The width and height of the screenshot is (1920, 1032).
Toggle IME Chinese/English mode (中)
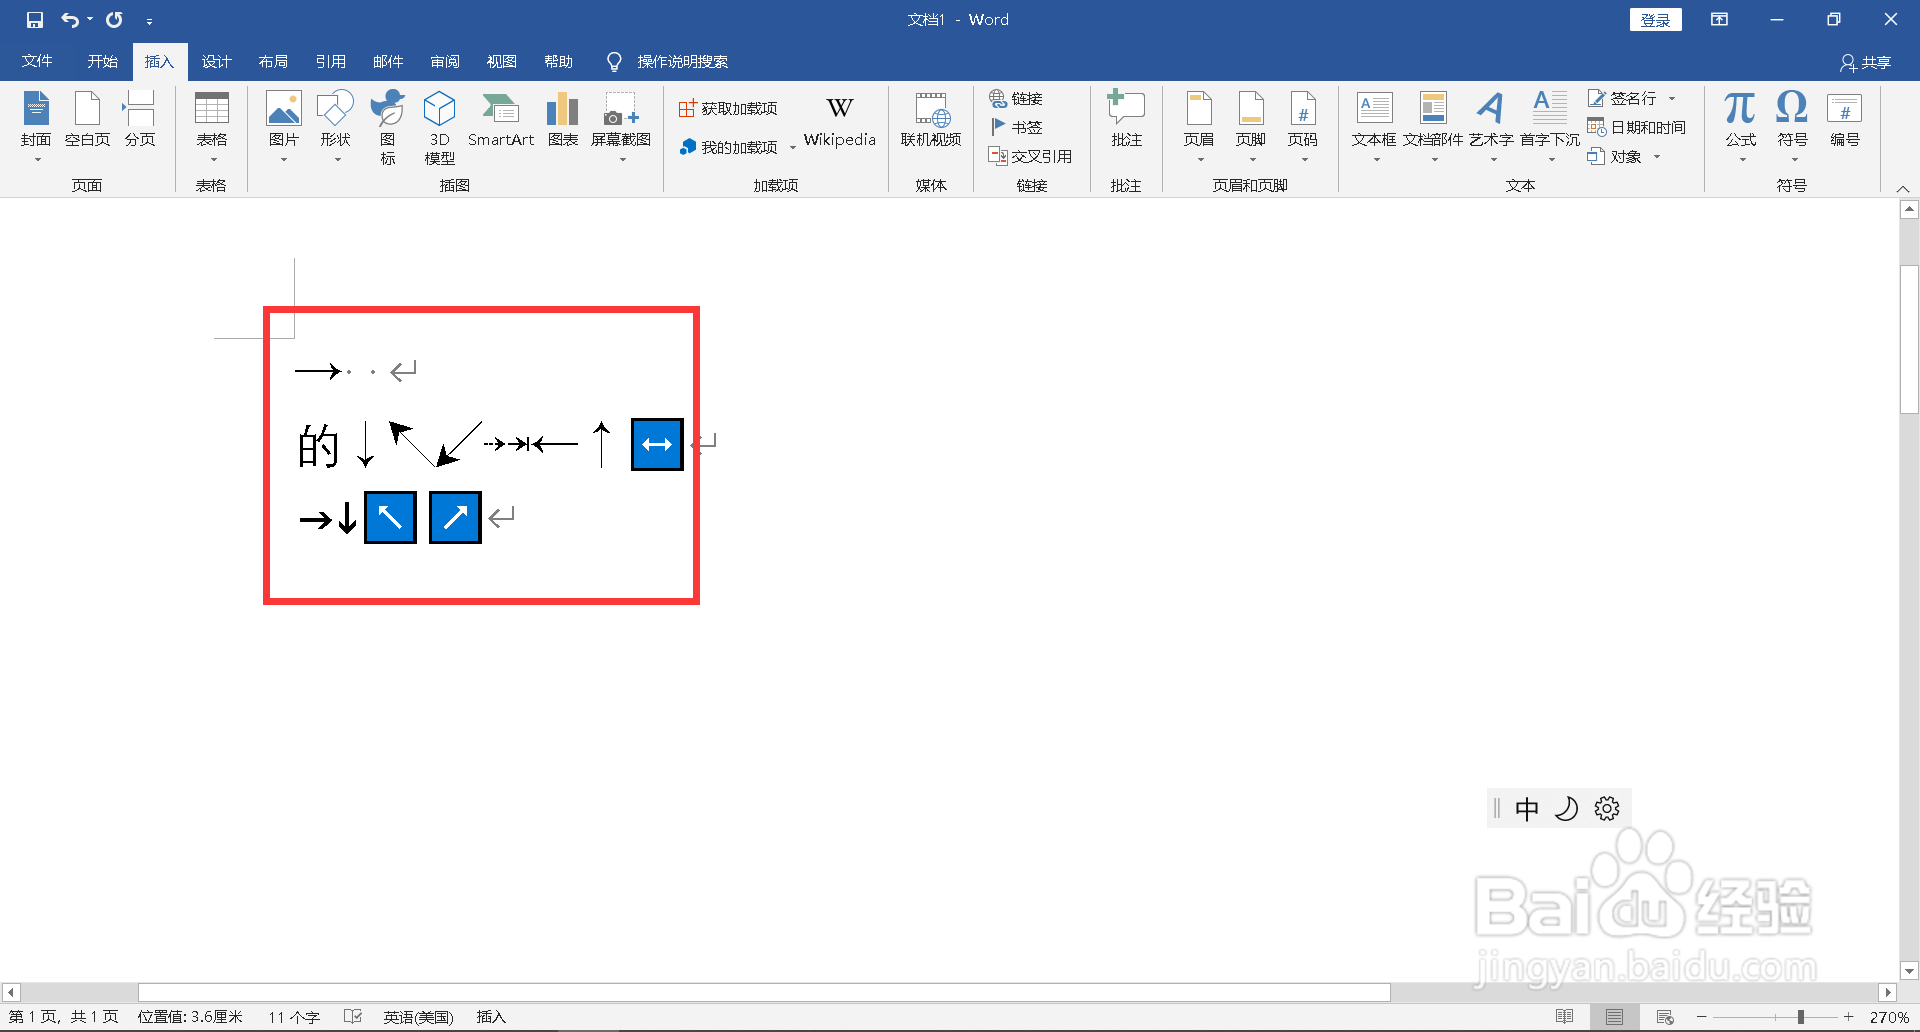pos(1527,809)
